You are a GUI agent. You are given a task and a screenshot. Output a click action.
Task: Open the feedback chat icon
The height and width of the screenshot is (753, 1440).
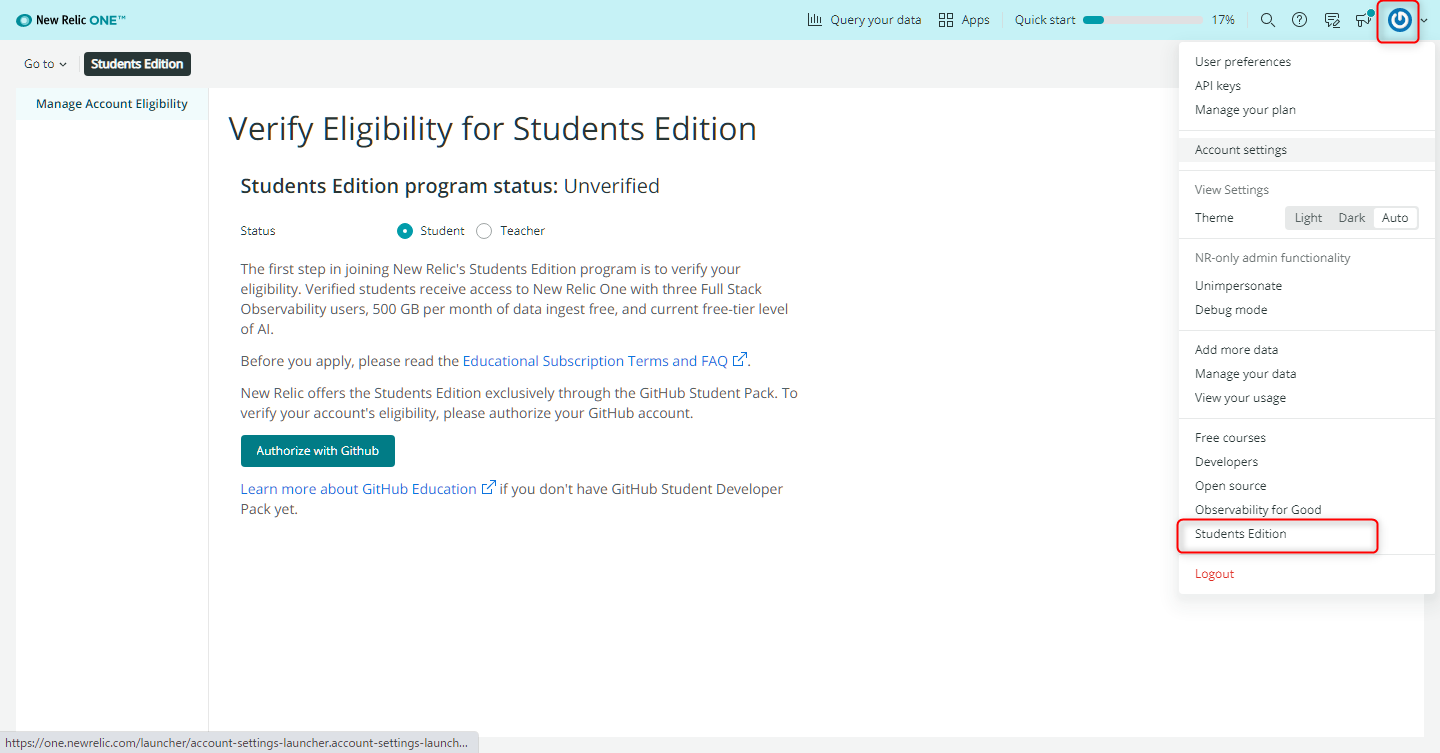(1332, 20)
